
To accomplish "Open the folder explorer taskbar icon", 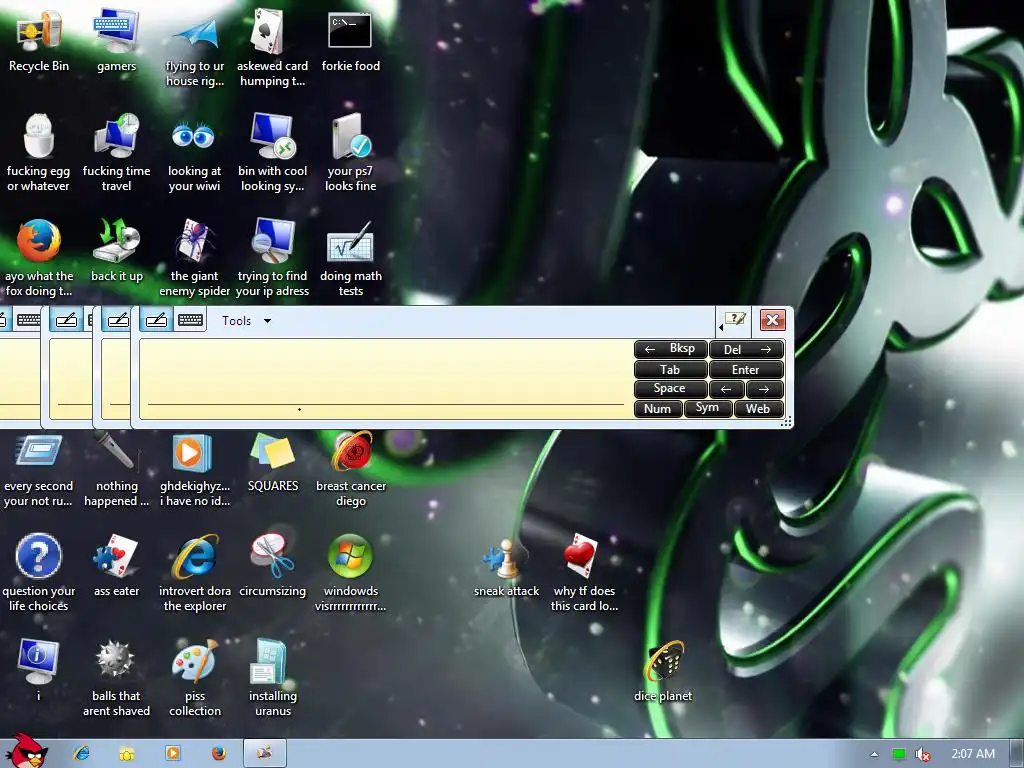I will [x=127, y=754].
